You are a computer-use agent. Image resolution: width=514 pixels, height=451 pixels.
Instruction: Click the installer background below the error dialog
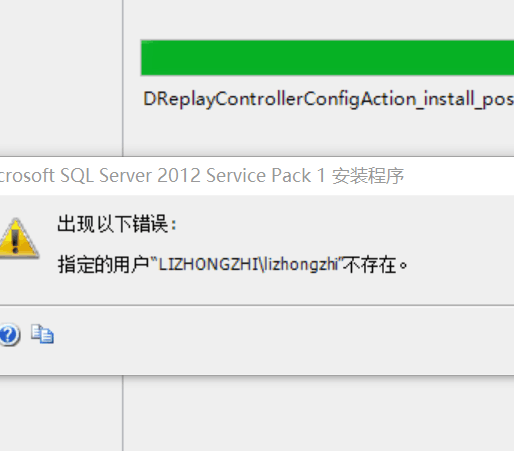pos(318,413)
